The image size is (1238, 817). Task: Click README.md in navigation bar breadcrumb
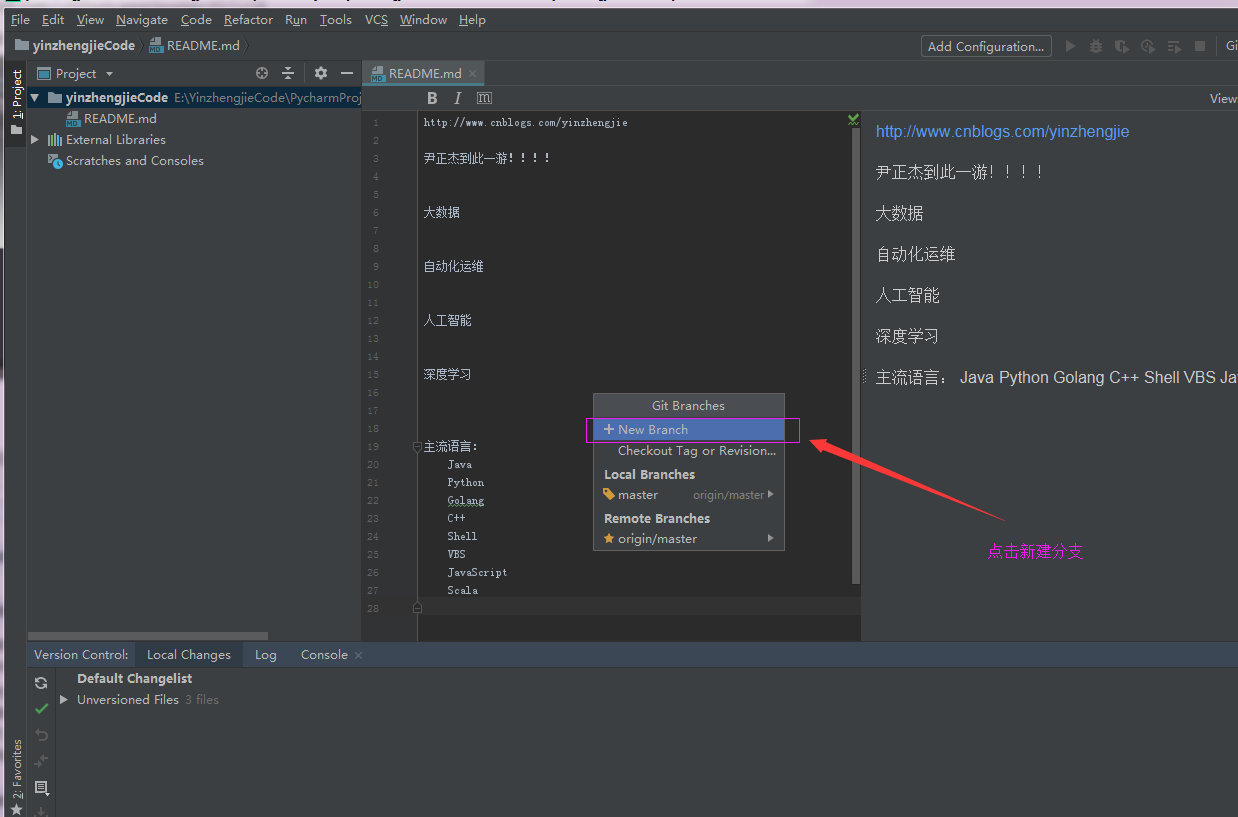click(204, 46)
